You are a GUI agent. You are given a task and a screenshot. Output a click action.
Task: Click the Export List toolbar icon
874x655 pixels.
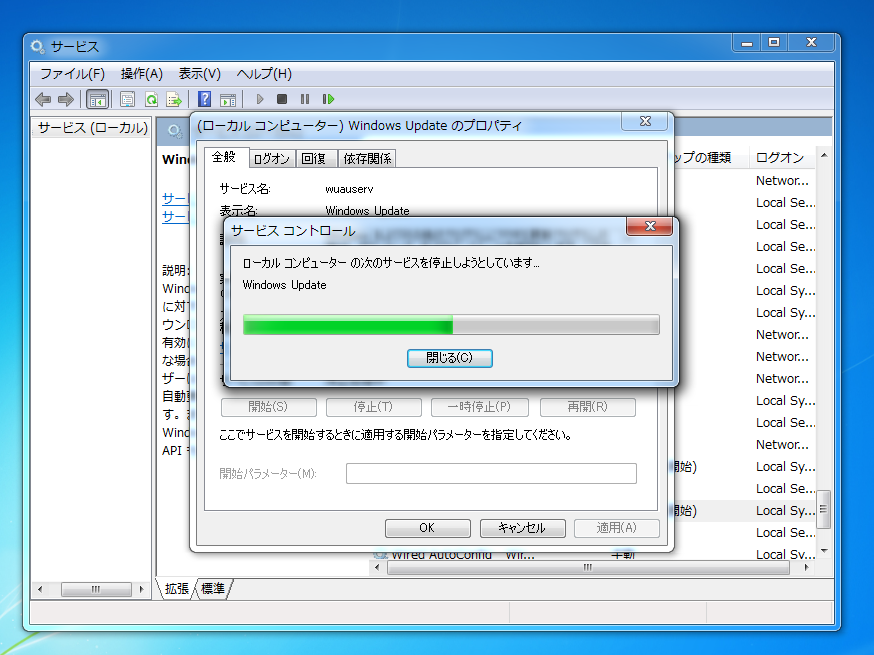tap(174, 100)
